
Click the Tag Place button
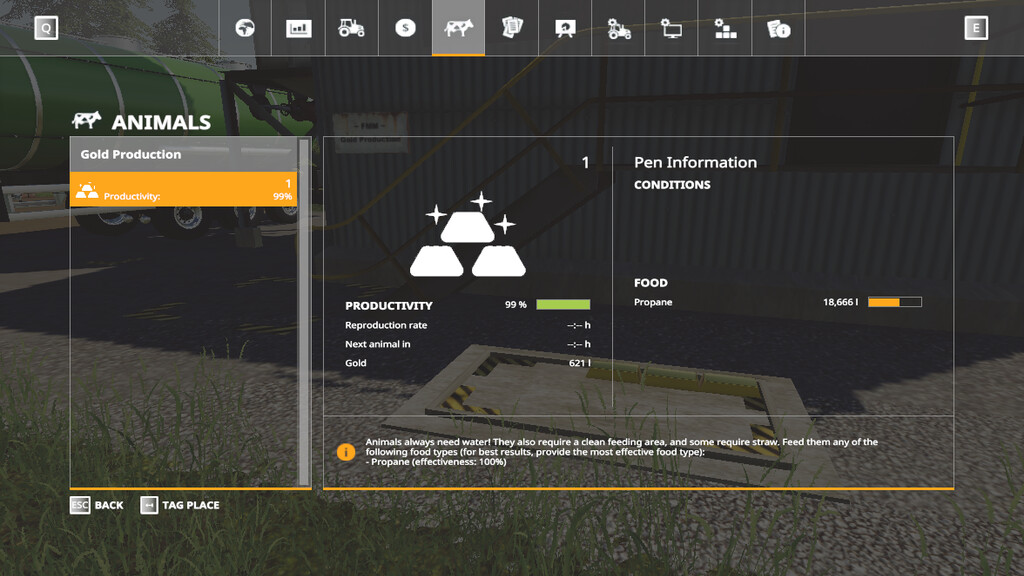[180, 505]
